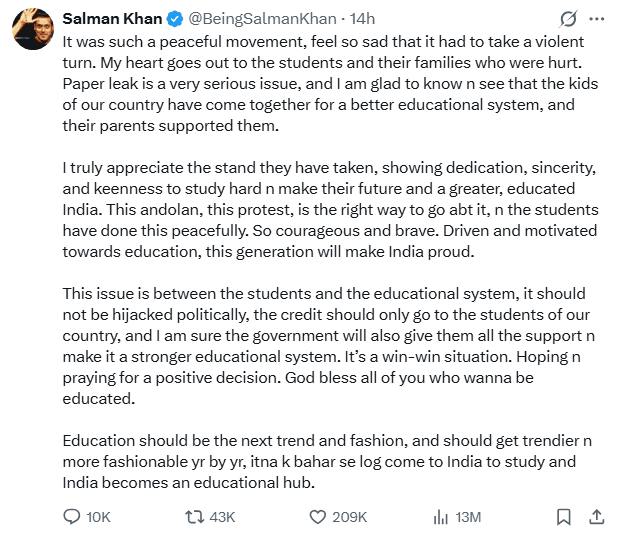Click the 209K likes count
The image size is (622, 534).
click(x=349, y=517)
